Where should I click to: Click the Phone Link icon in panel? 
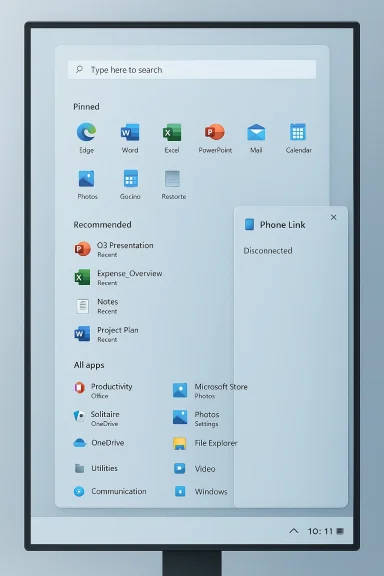point(250,224)
